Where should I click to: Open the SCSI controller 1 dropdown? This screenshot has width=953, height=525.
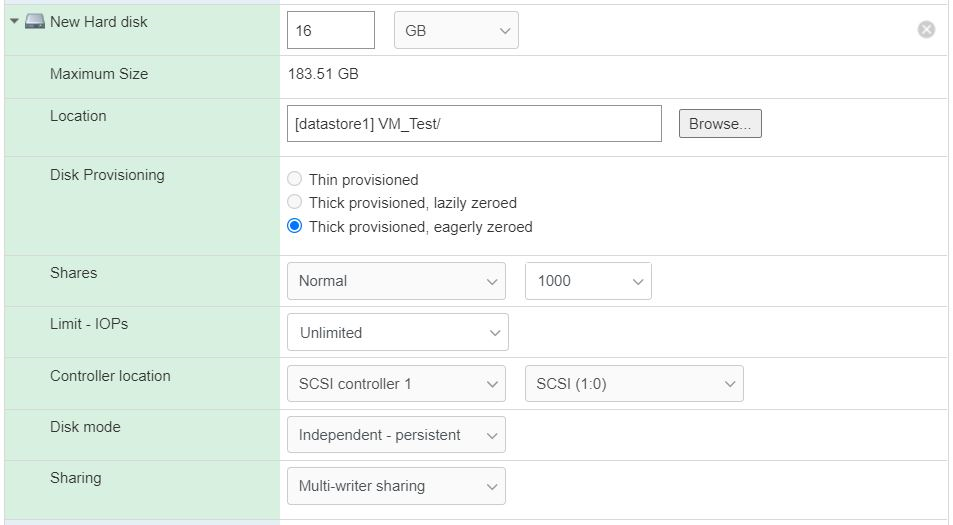396,384
